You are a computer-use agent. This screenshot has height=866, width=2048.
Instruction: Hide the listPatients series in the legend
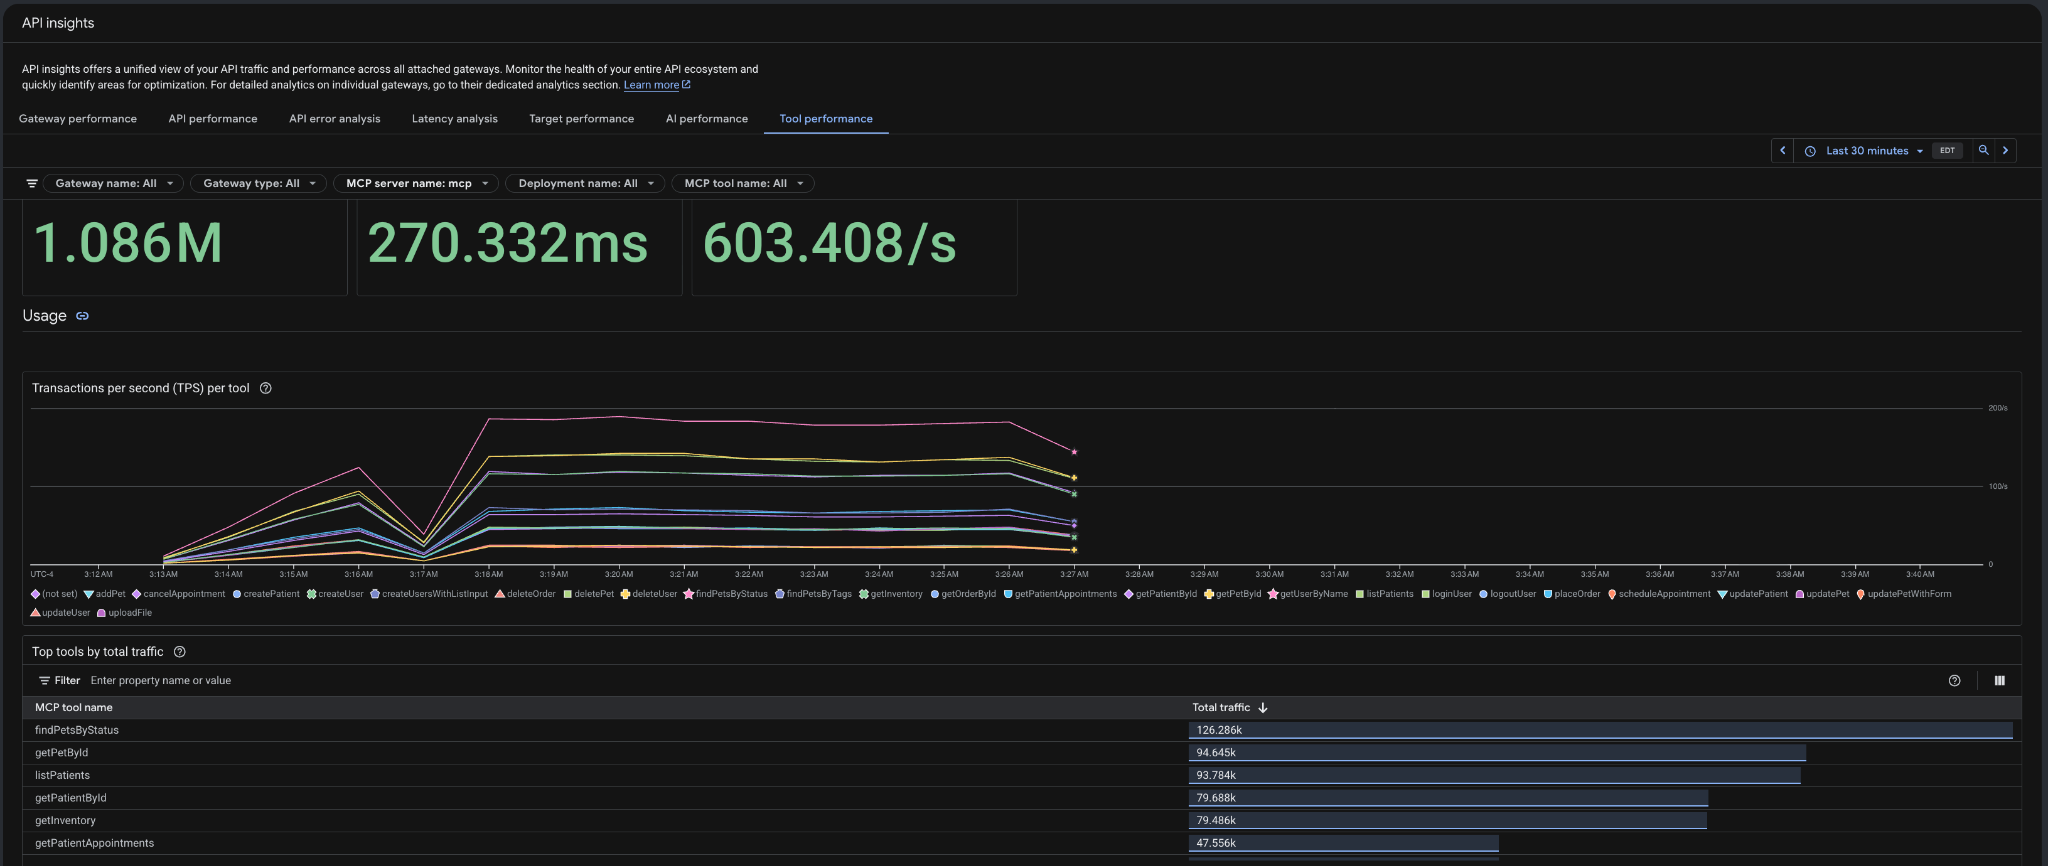pyautogui.click(x=1384, y=594)
